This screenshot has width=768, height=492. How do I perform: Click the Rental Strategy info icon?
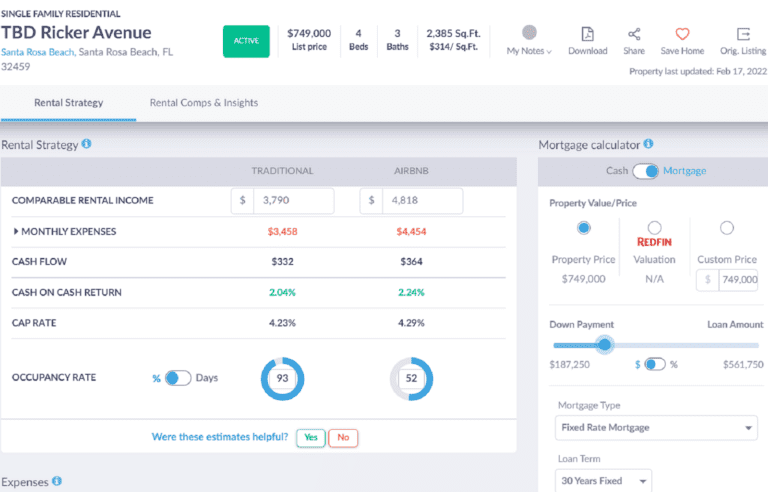tap(86, 144)
